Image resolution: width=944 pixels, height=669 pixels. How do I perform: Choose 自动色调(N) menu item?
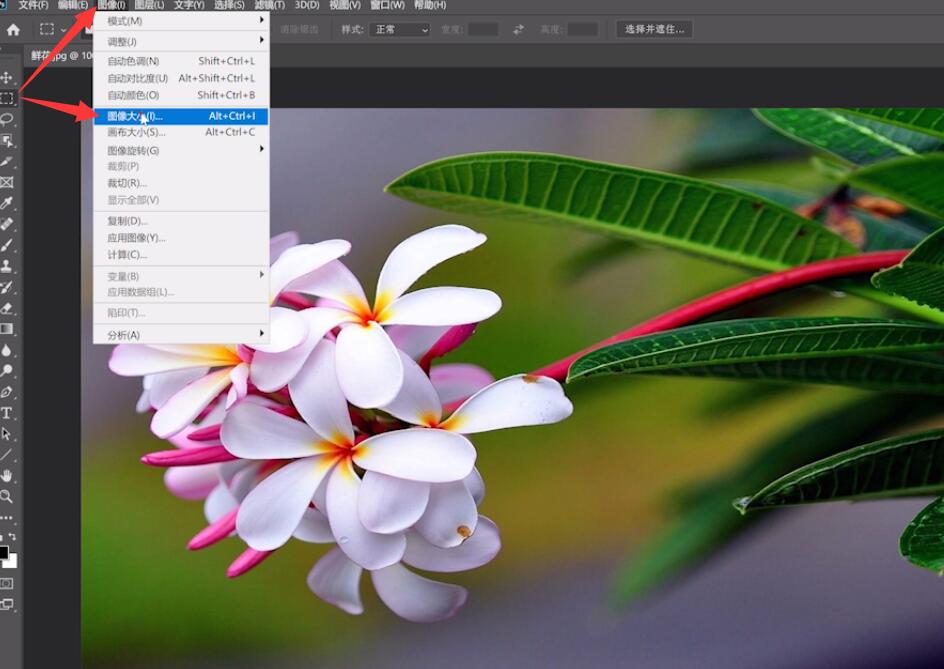coord(181,61)
